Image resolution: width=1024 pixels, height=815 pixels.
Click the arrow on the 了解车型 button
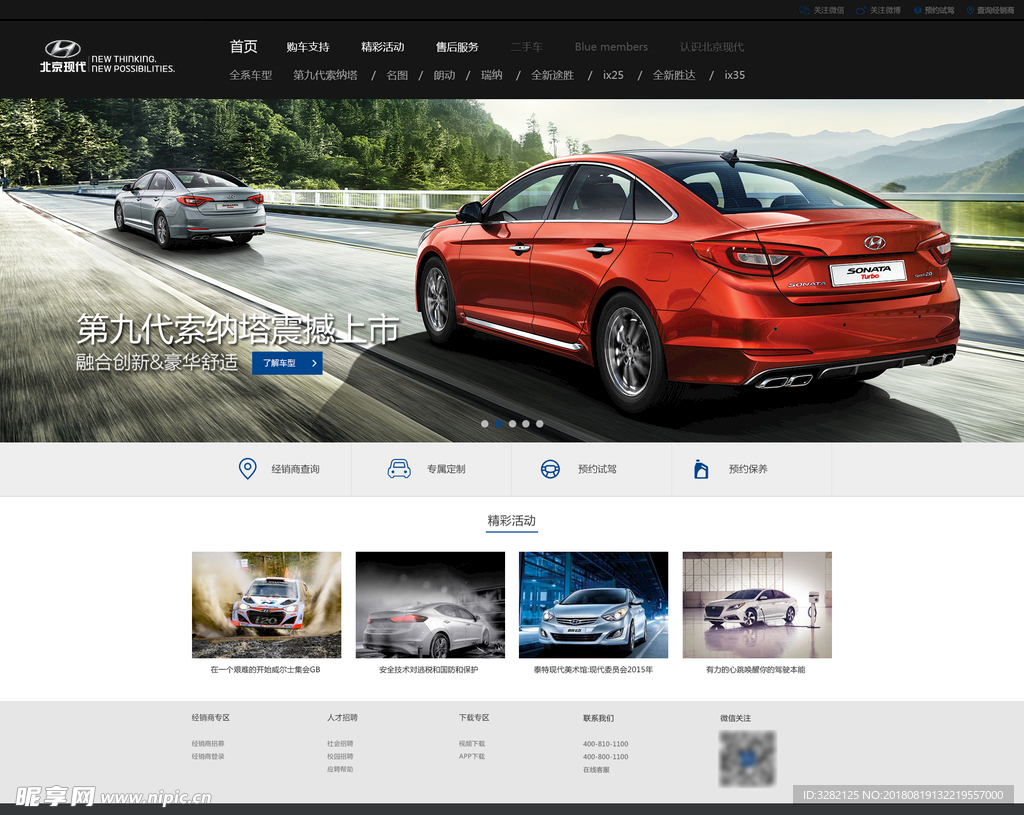(x=314, y=363)
